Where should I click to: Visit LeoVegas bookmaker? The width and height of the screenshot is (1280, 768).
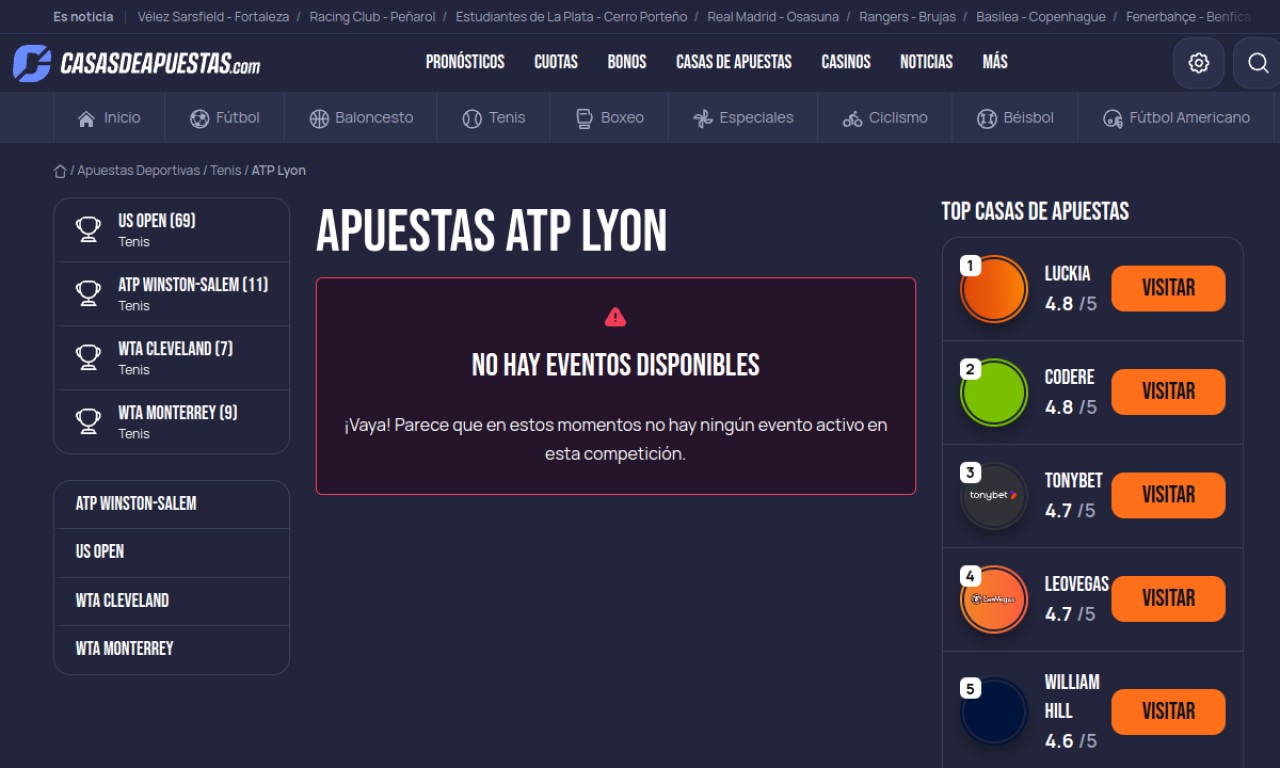(1168, 598)
